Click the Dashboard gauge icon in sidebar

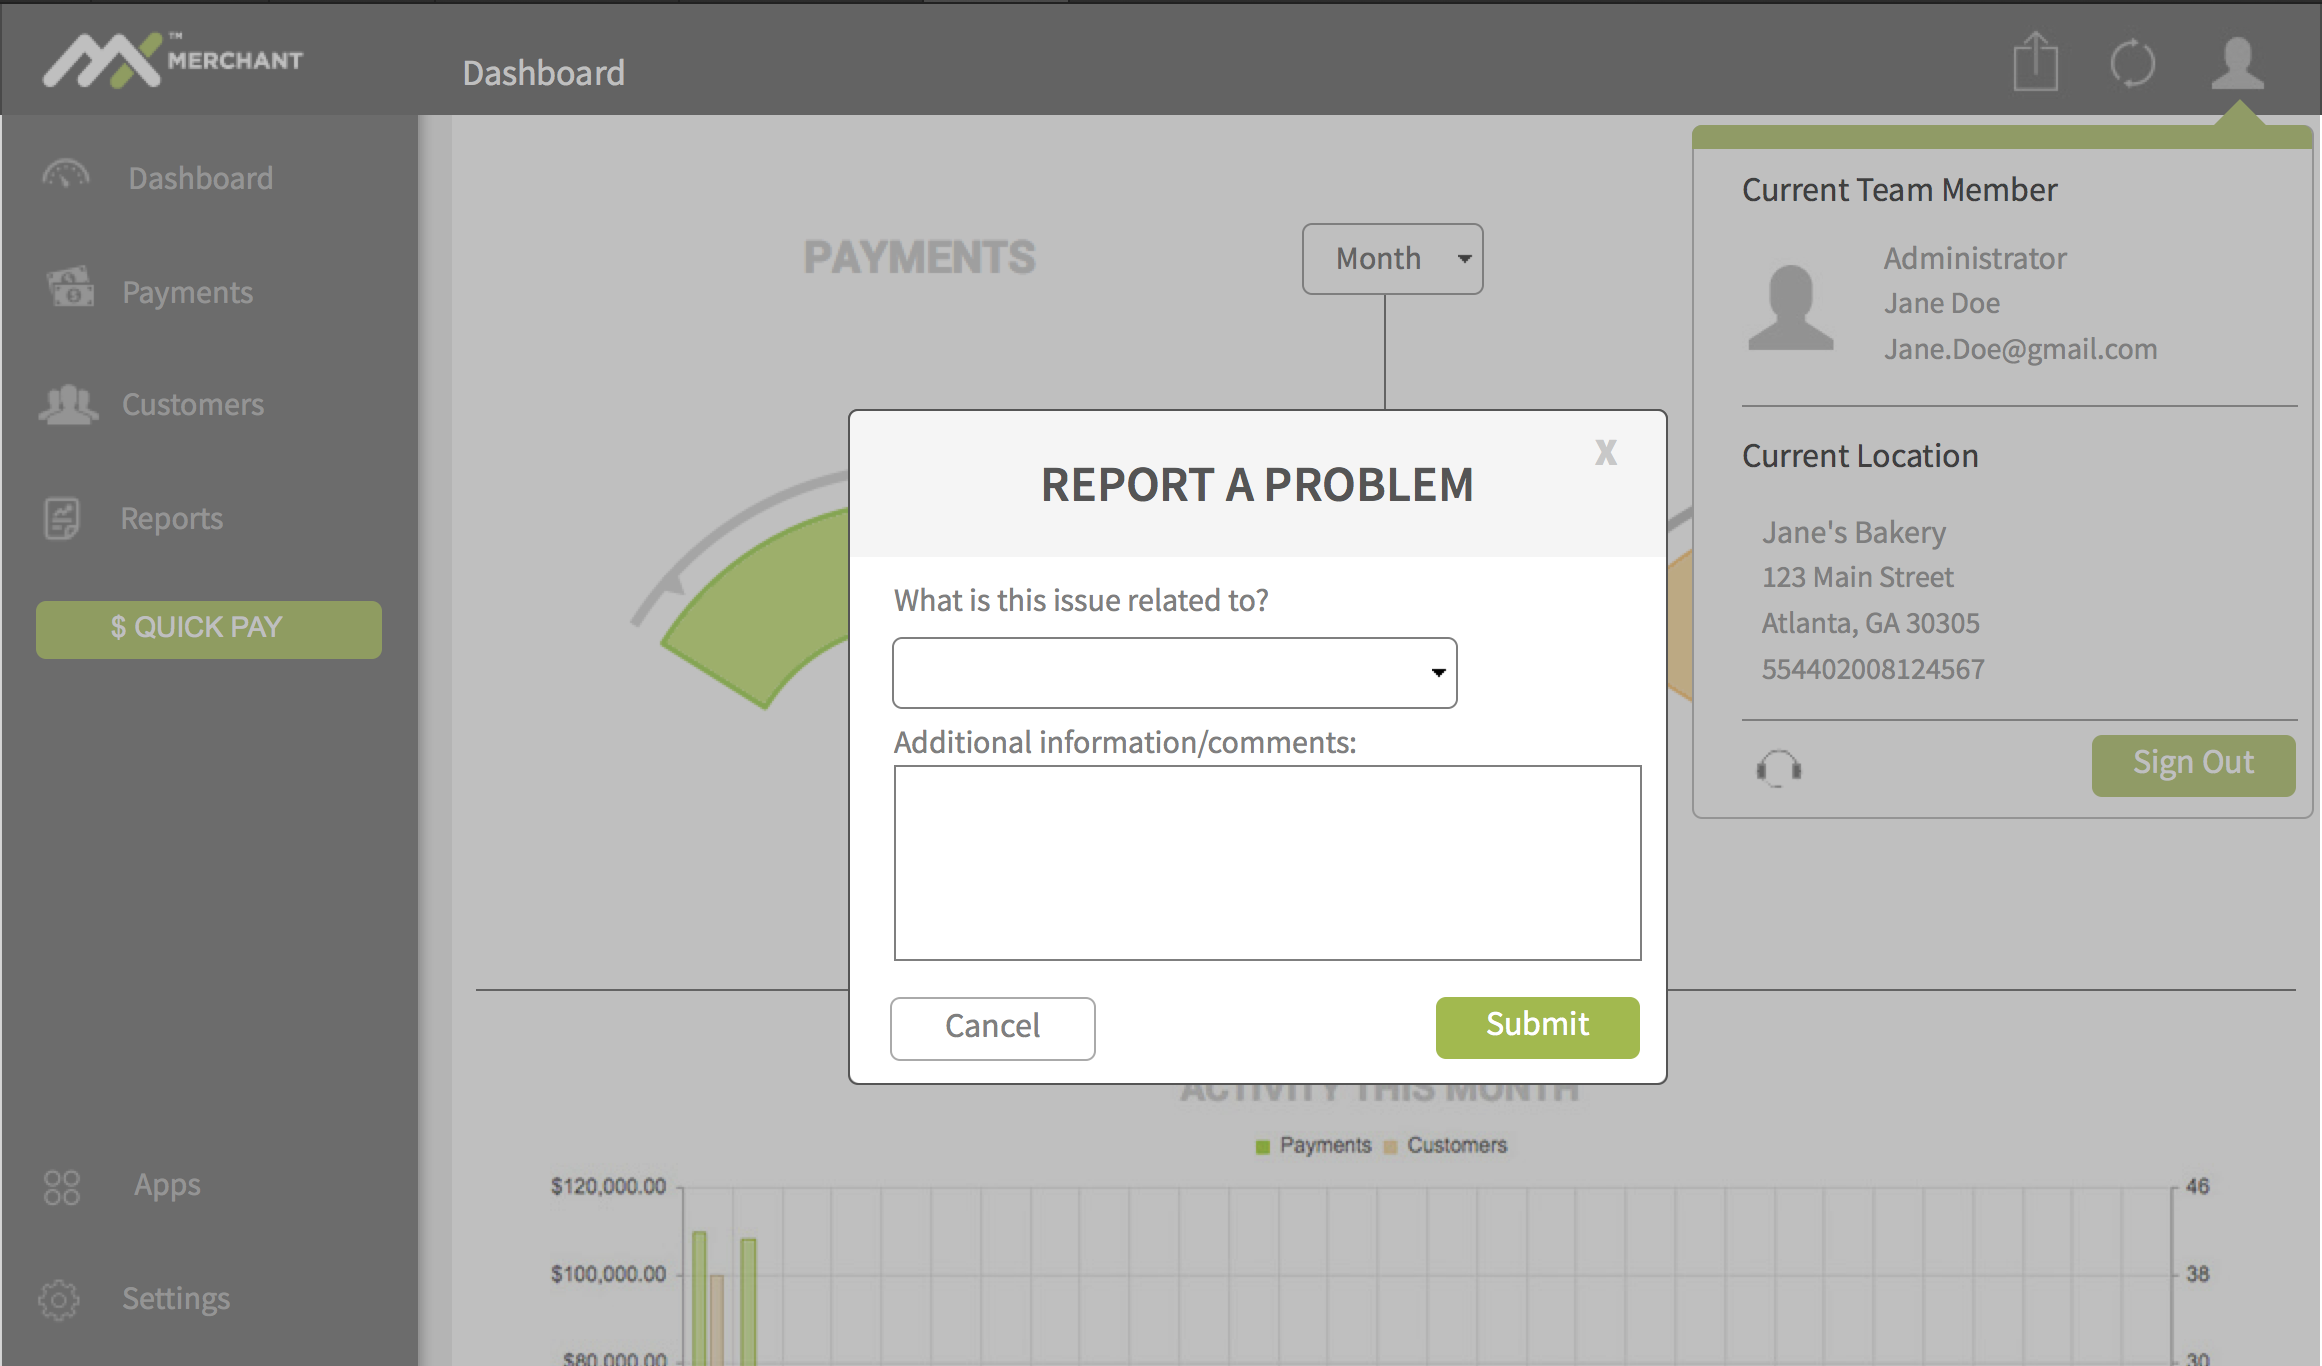click(x=66, y=176)
